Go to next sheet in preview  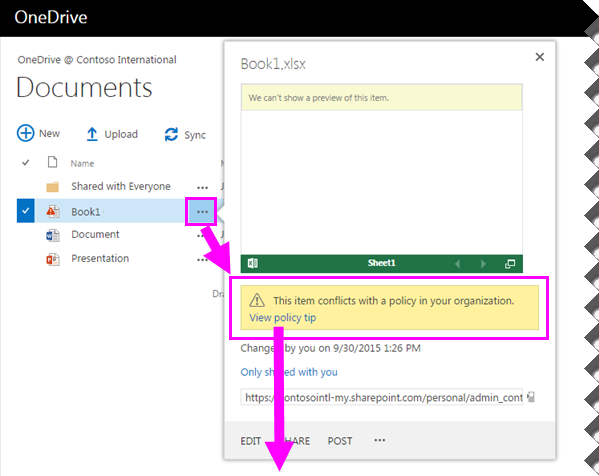pyautogui.click(x=483, y=264)
